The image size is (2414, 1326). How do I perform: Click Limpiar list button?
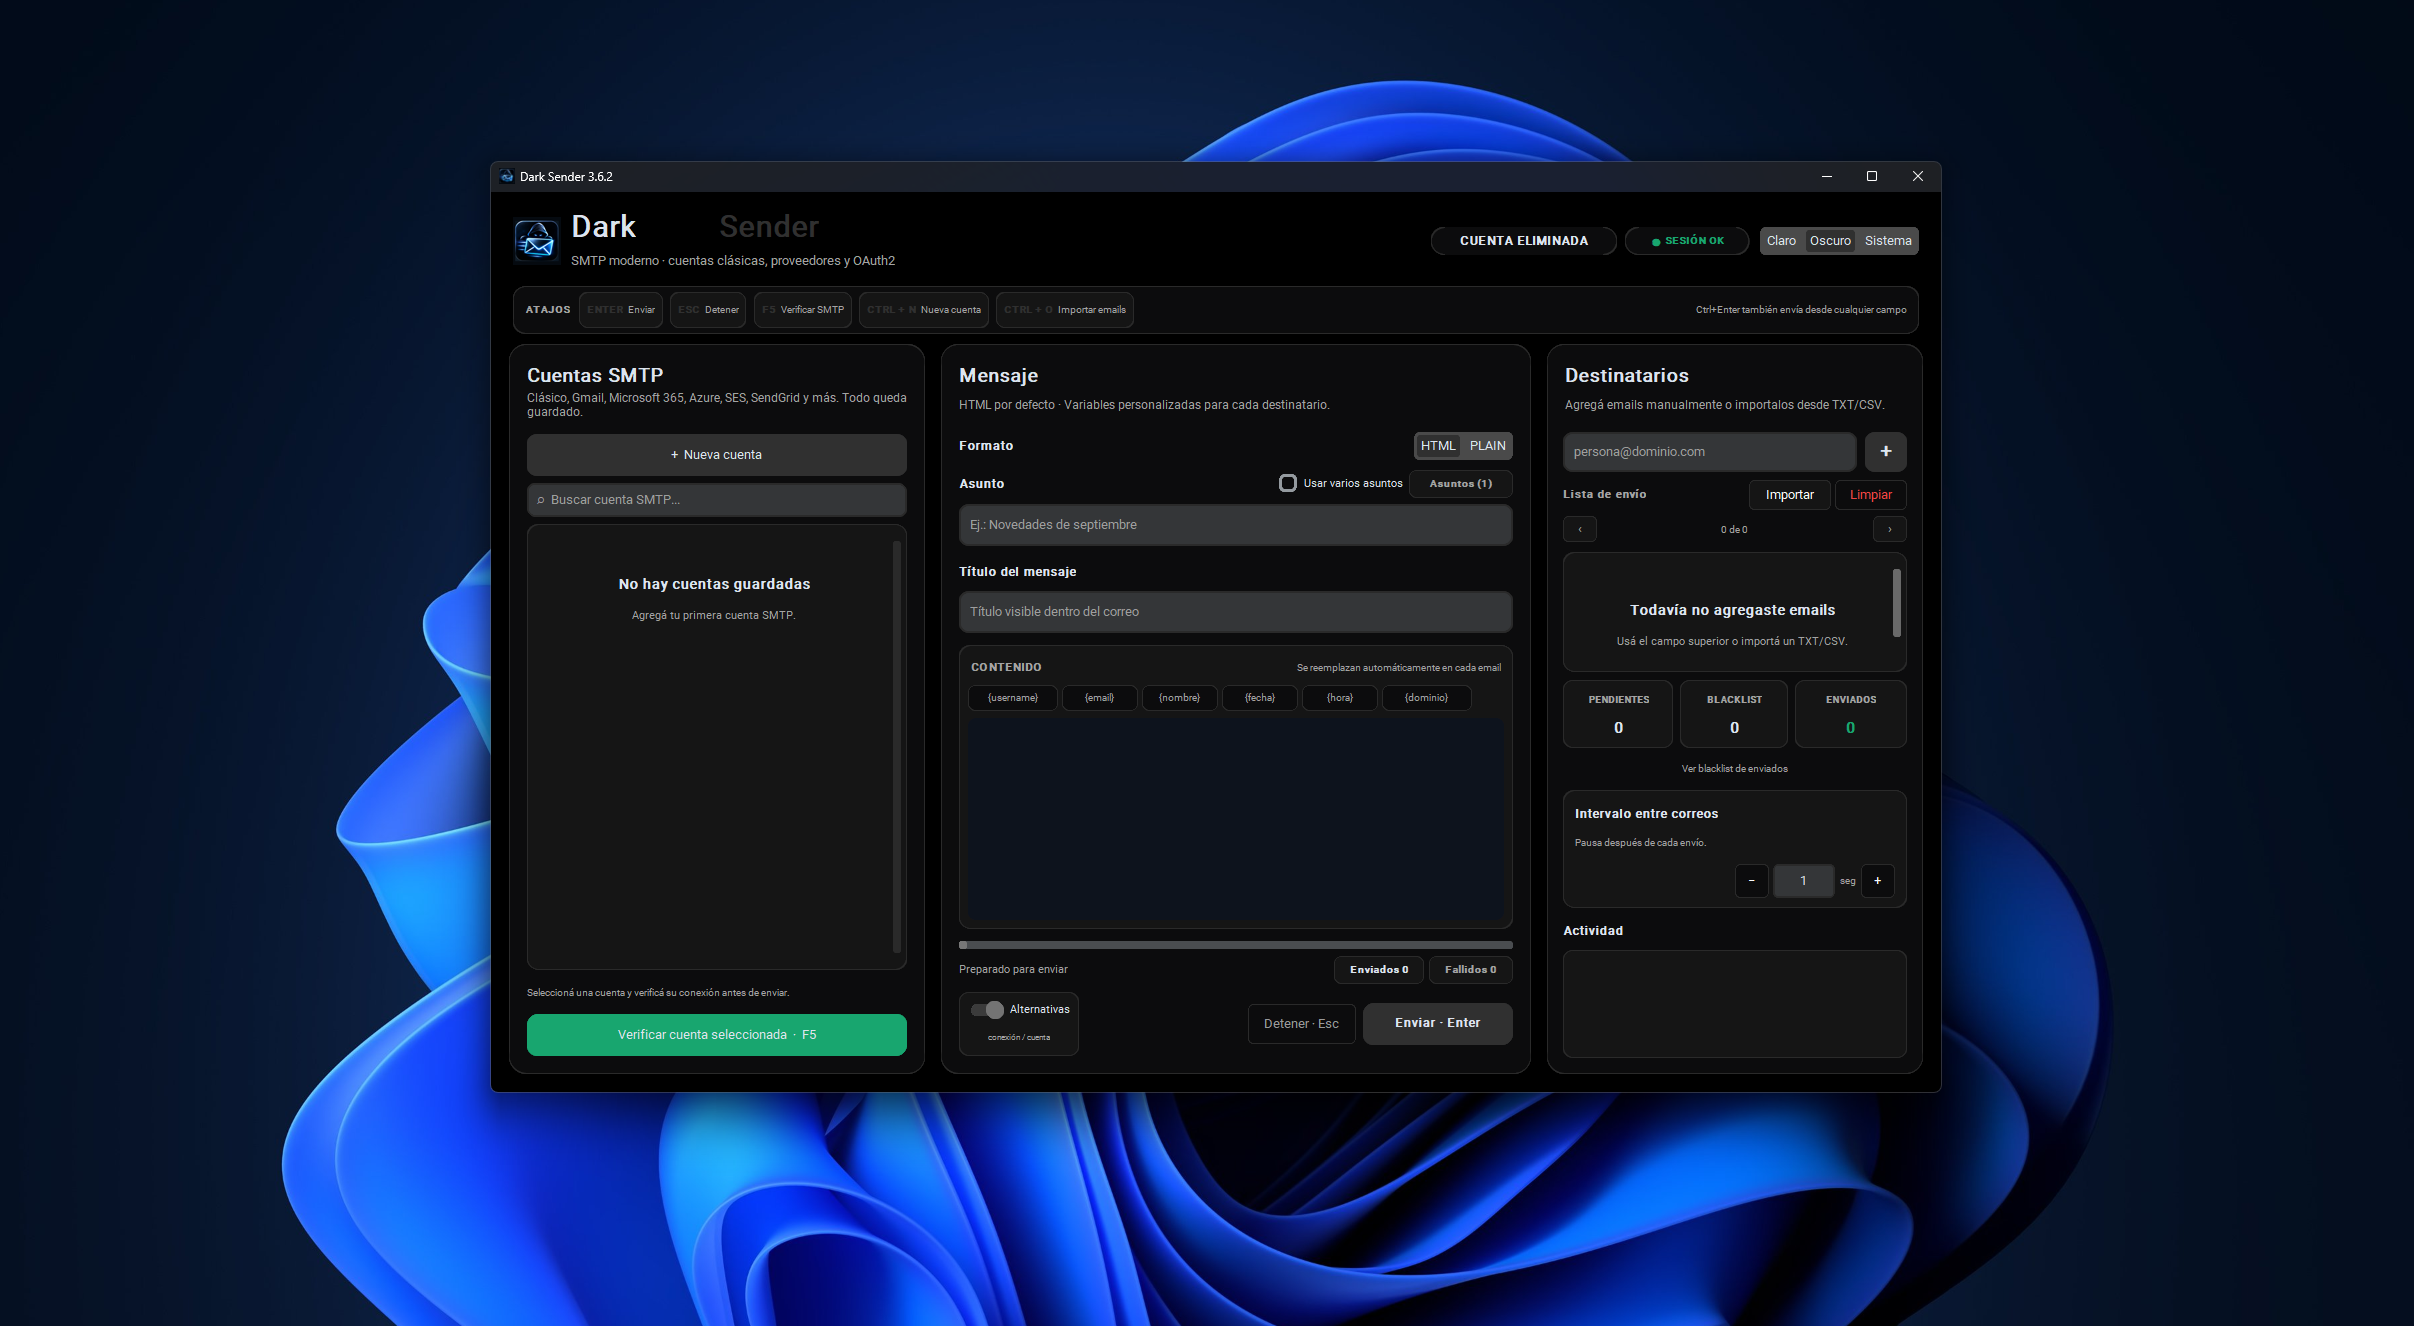[1870, 495]
